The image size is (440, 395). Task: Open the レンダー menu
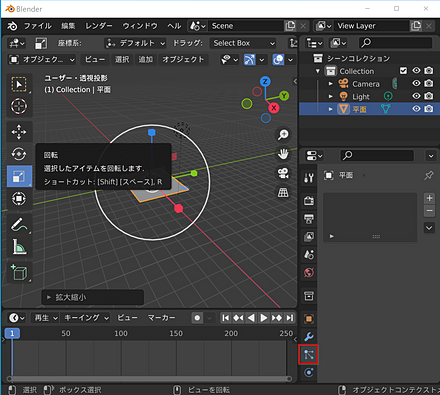pyautogui.click(x=99, y=26)
